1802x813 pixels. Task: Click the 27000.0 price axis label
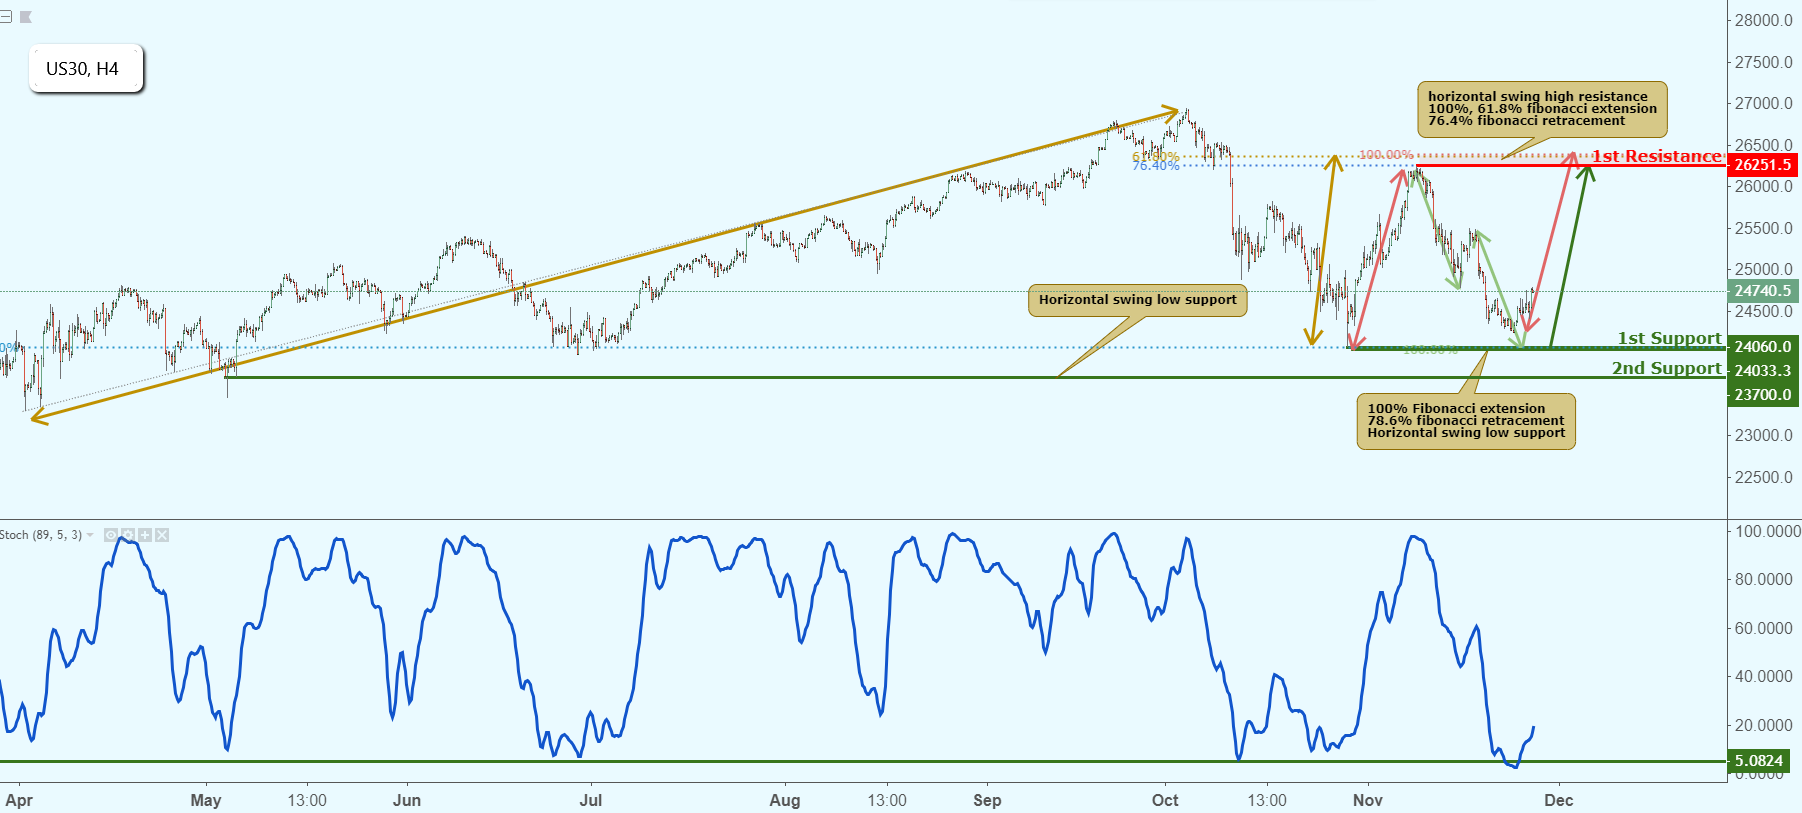(1764, 103)
